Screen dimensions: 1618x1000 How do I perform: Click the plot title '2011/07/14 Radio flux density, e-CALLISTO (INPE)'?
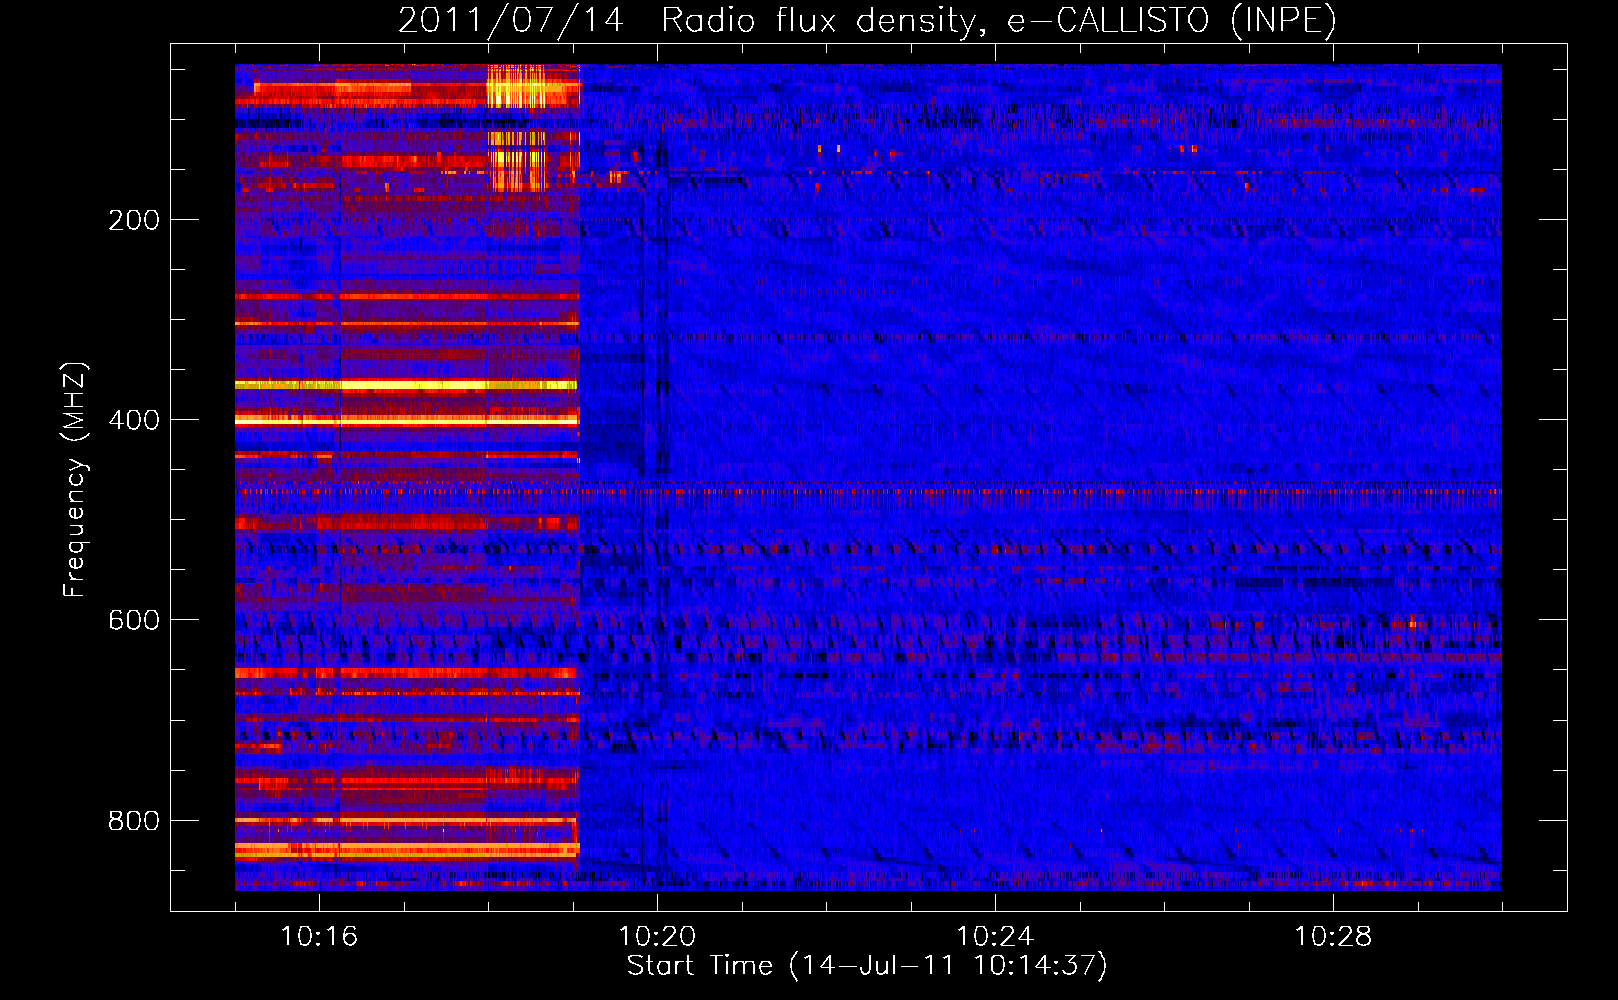coord(867,21)
